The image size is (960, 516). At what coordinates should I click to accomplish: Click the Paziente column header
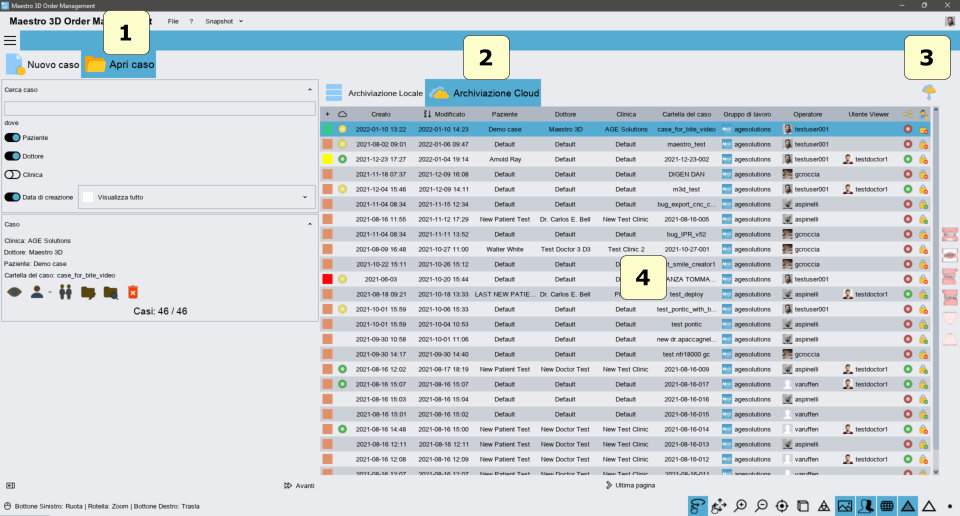tap(504, 114)
